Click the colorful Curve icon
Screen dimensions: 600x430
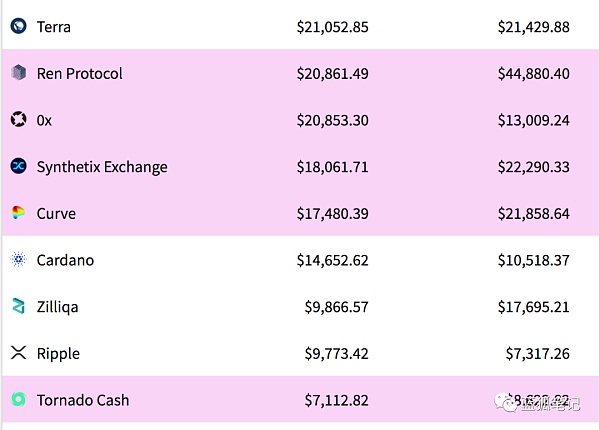[18, 213]
